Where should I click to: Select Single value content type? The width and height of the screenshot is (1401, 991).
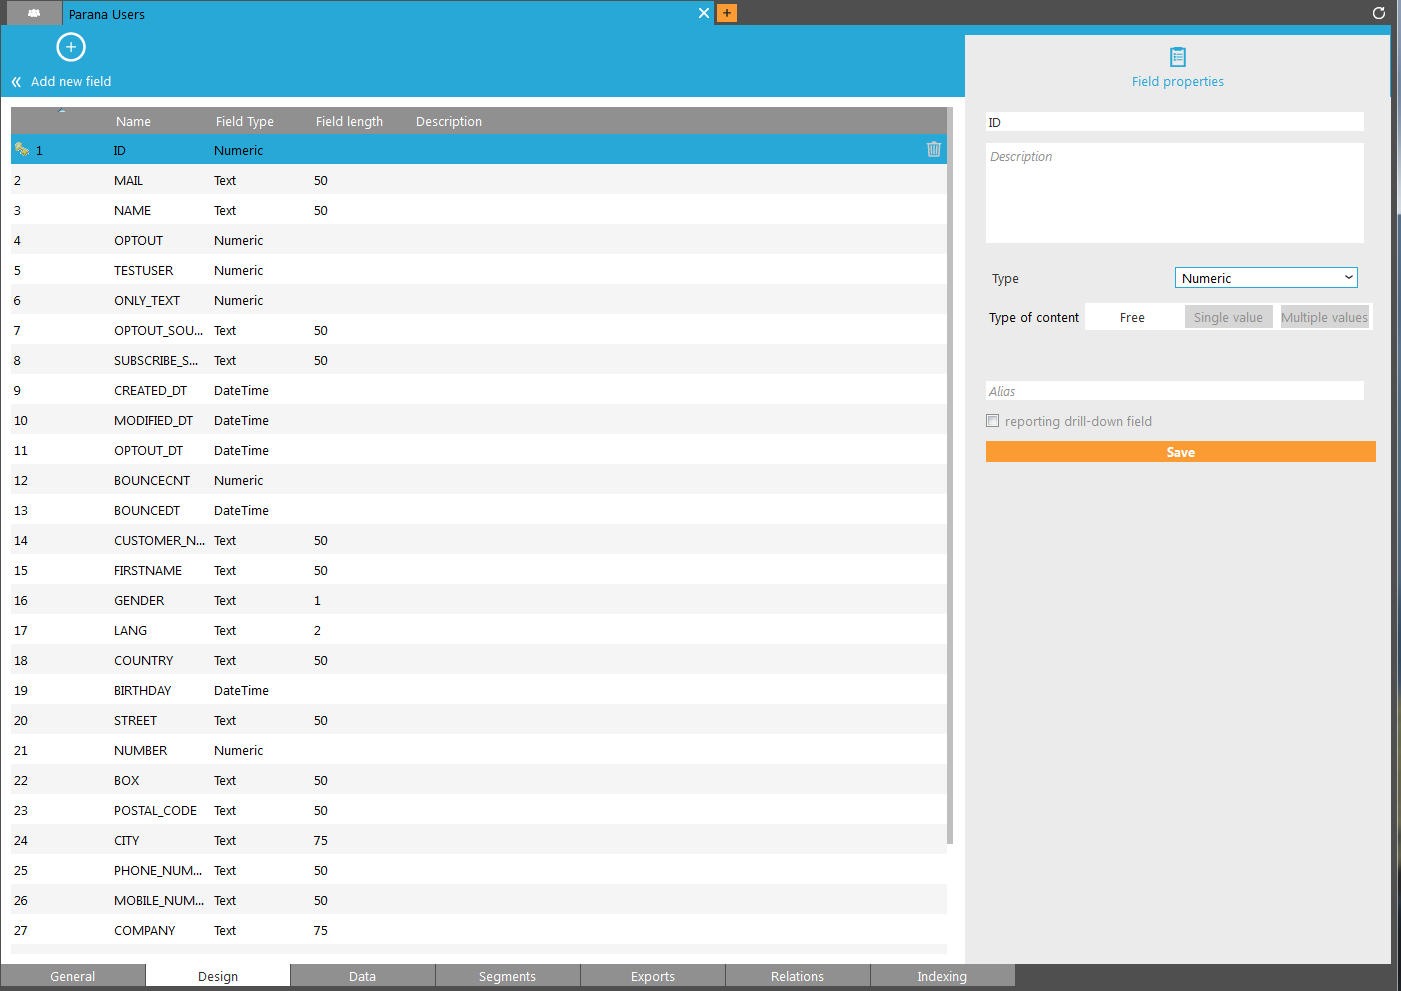pos(1227,317)
